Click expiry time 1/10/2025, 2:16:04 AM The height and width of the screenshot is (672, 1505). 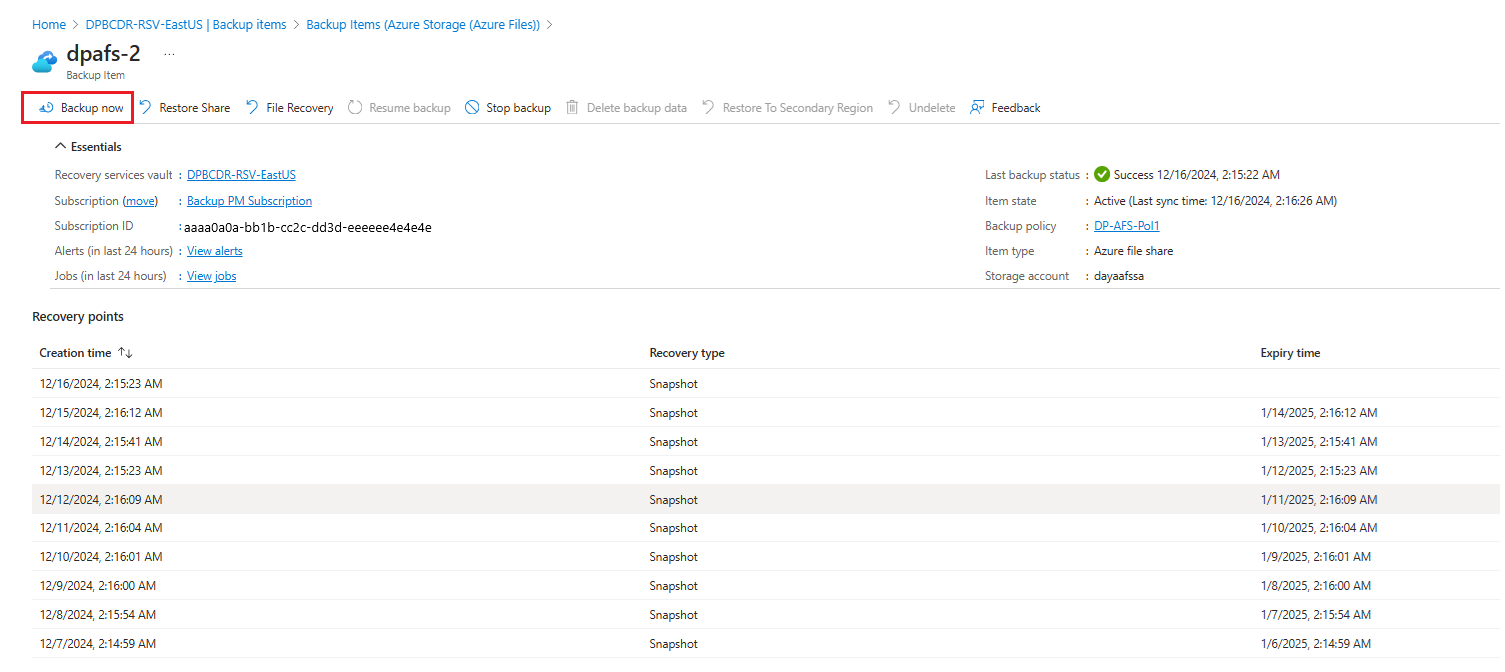pyautogui.click(x=1319, y=528)
